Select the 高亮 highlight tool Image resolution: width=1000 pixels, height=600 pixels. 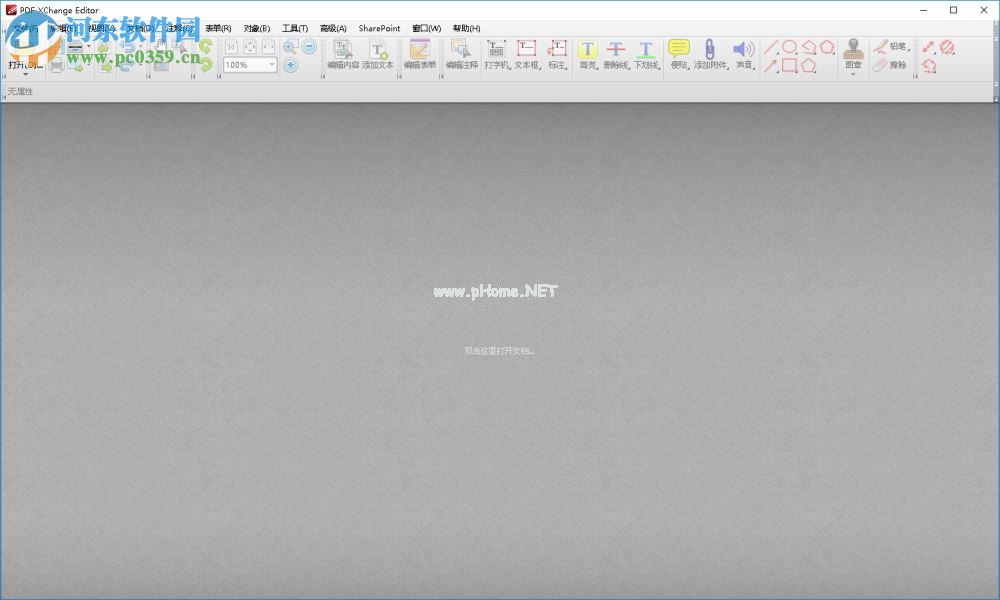pyautogui.click(x=588, y=55)
